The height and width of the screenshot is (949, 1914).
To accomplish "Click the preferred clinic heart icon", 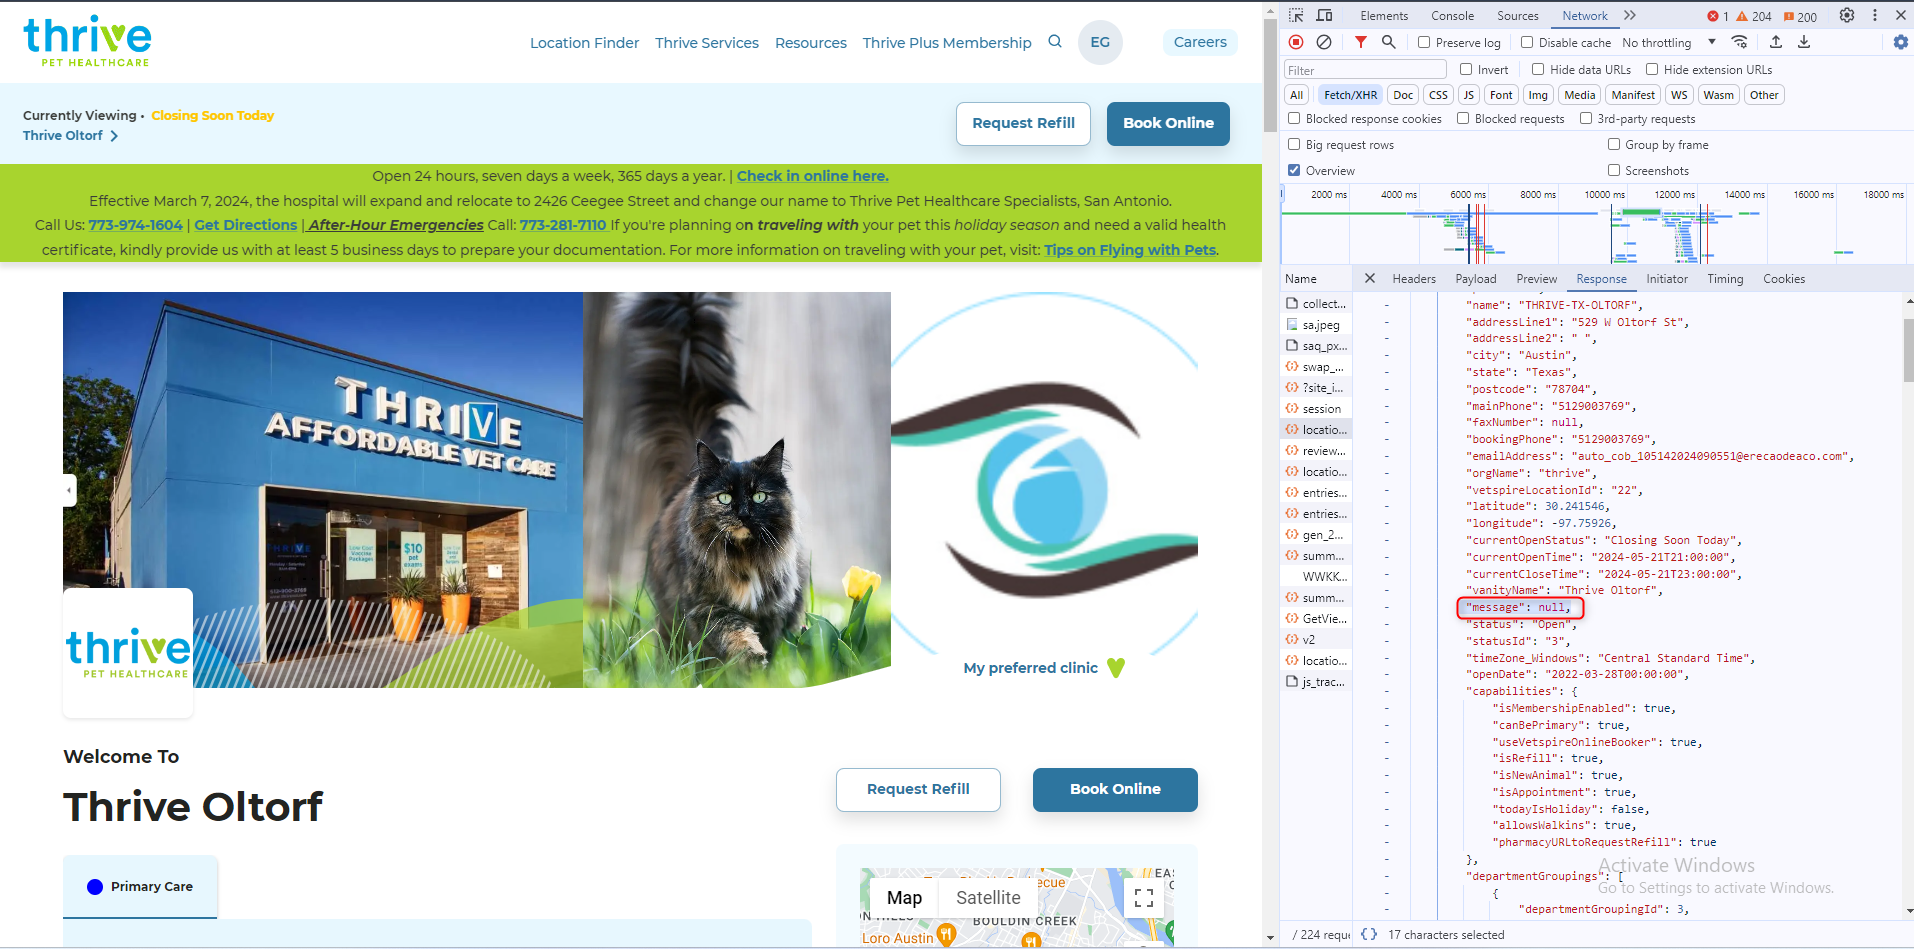I will click(x=1116, y=668).
